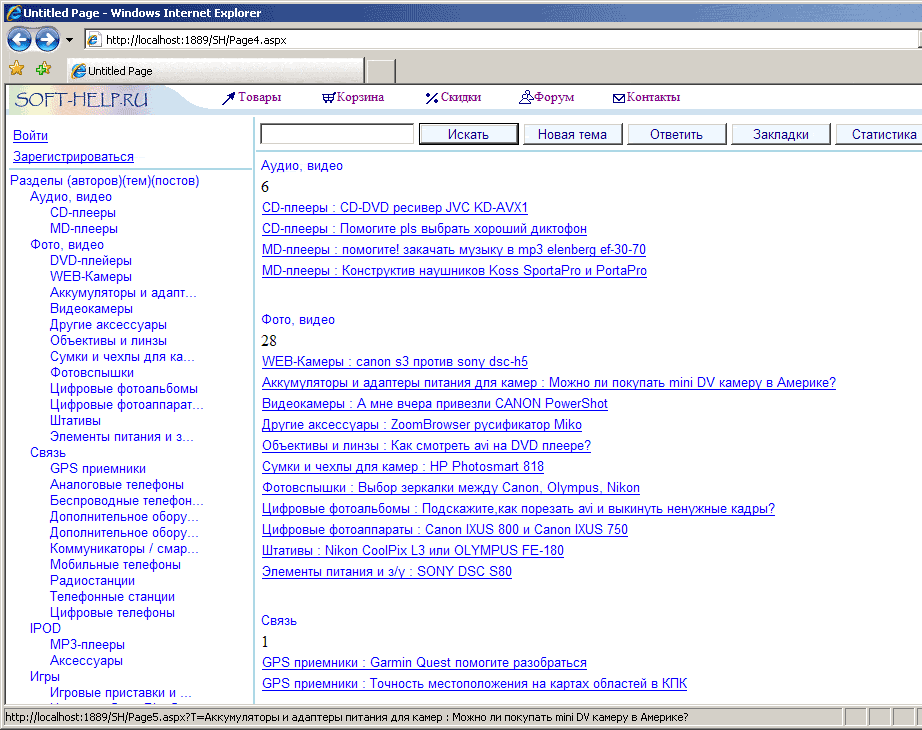
Task: Select Аксессуары under IPOD in sidebar
Action: 86,660
